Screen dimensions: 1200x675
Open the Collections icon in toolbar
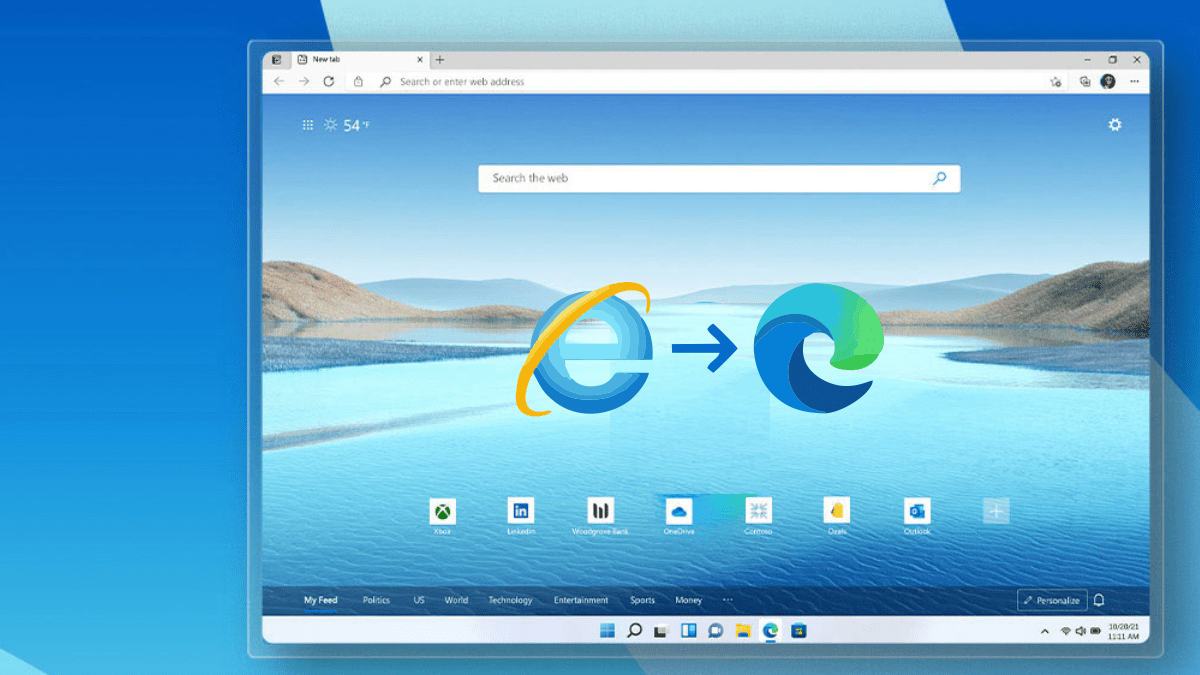click(x=1085, y=82)
